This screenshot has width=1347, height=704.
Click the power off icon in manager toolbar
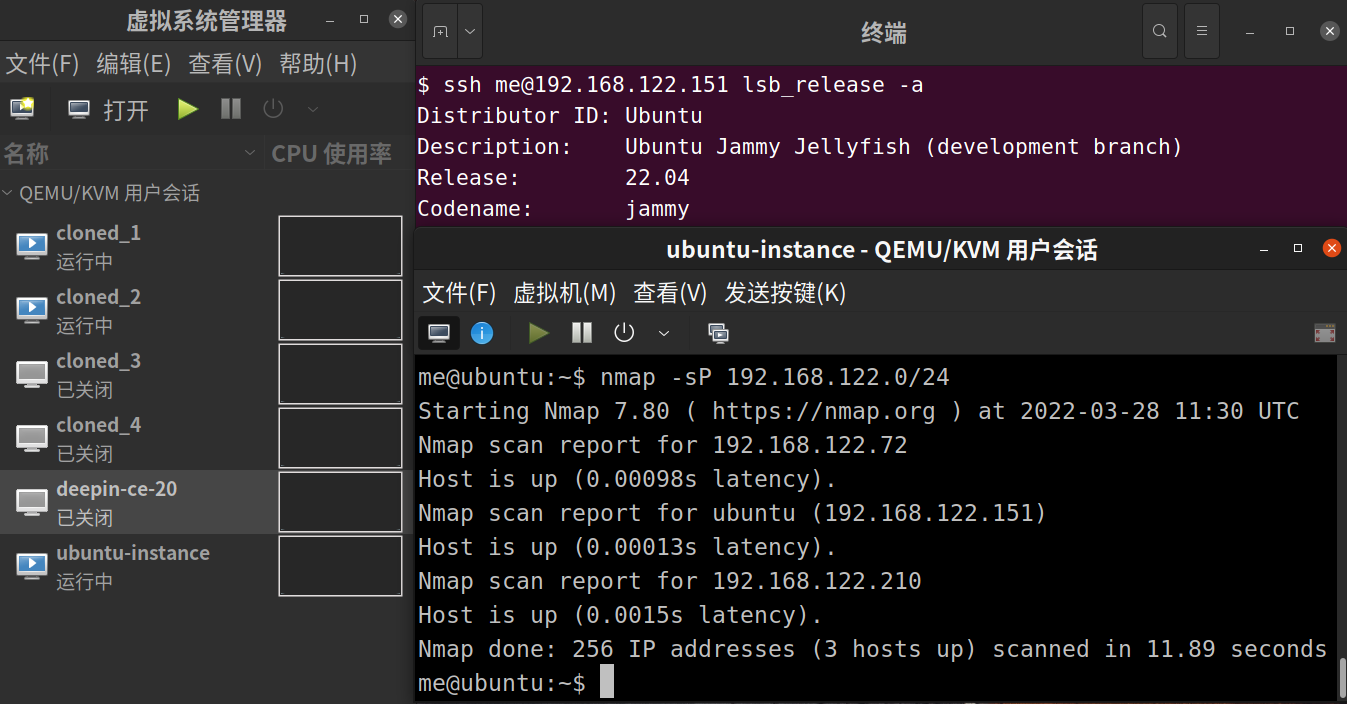point(272,109)
